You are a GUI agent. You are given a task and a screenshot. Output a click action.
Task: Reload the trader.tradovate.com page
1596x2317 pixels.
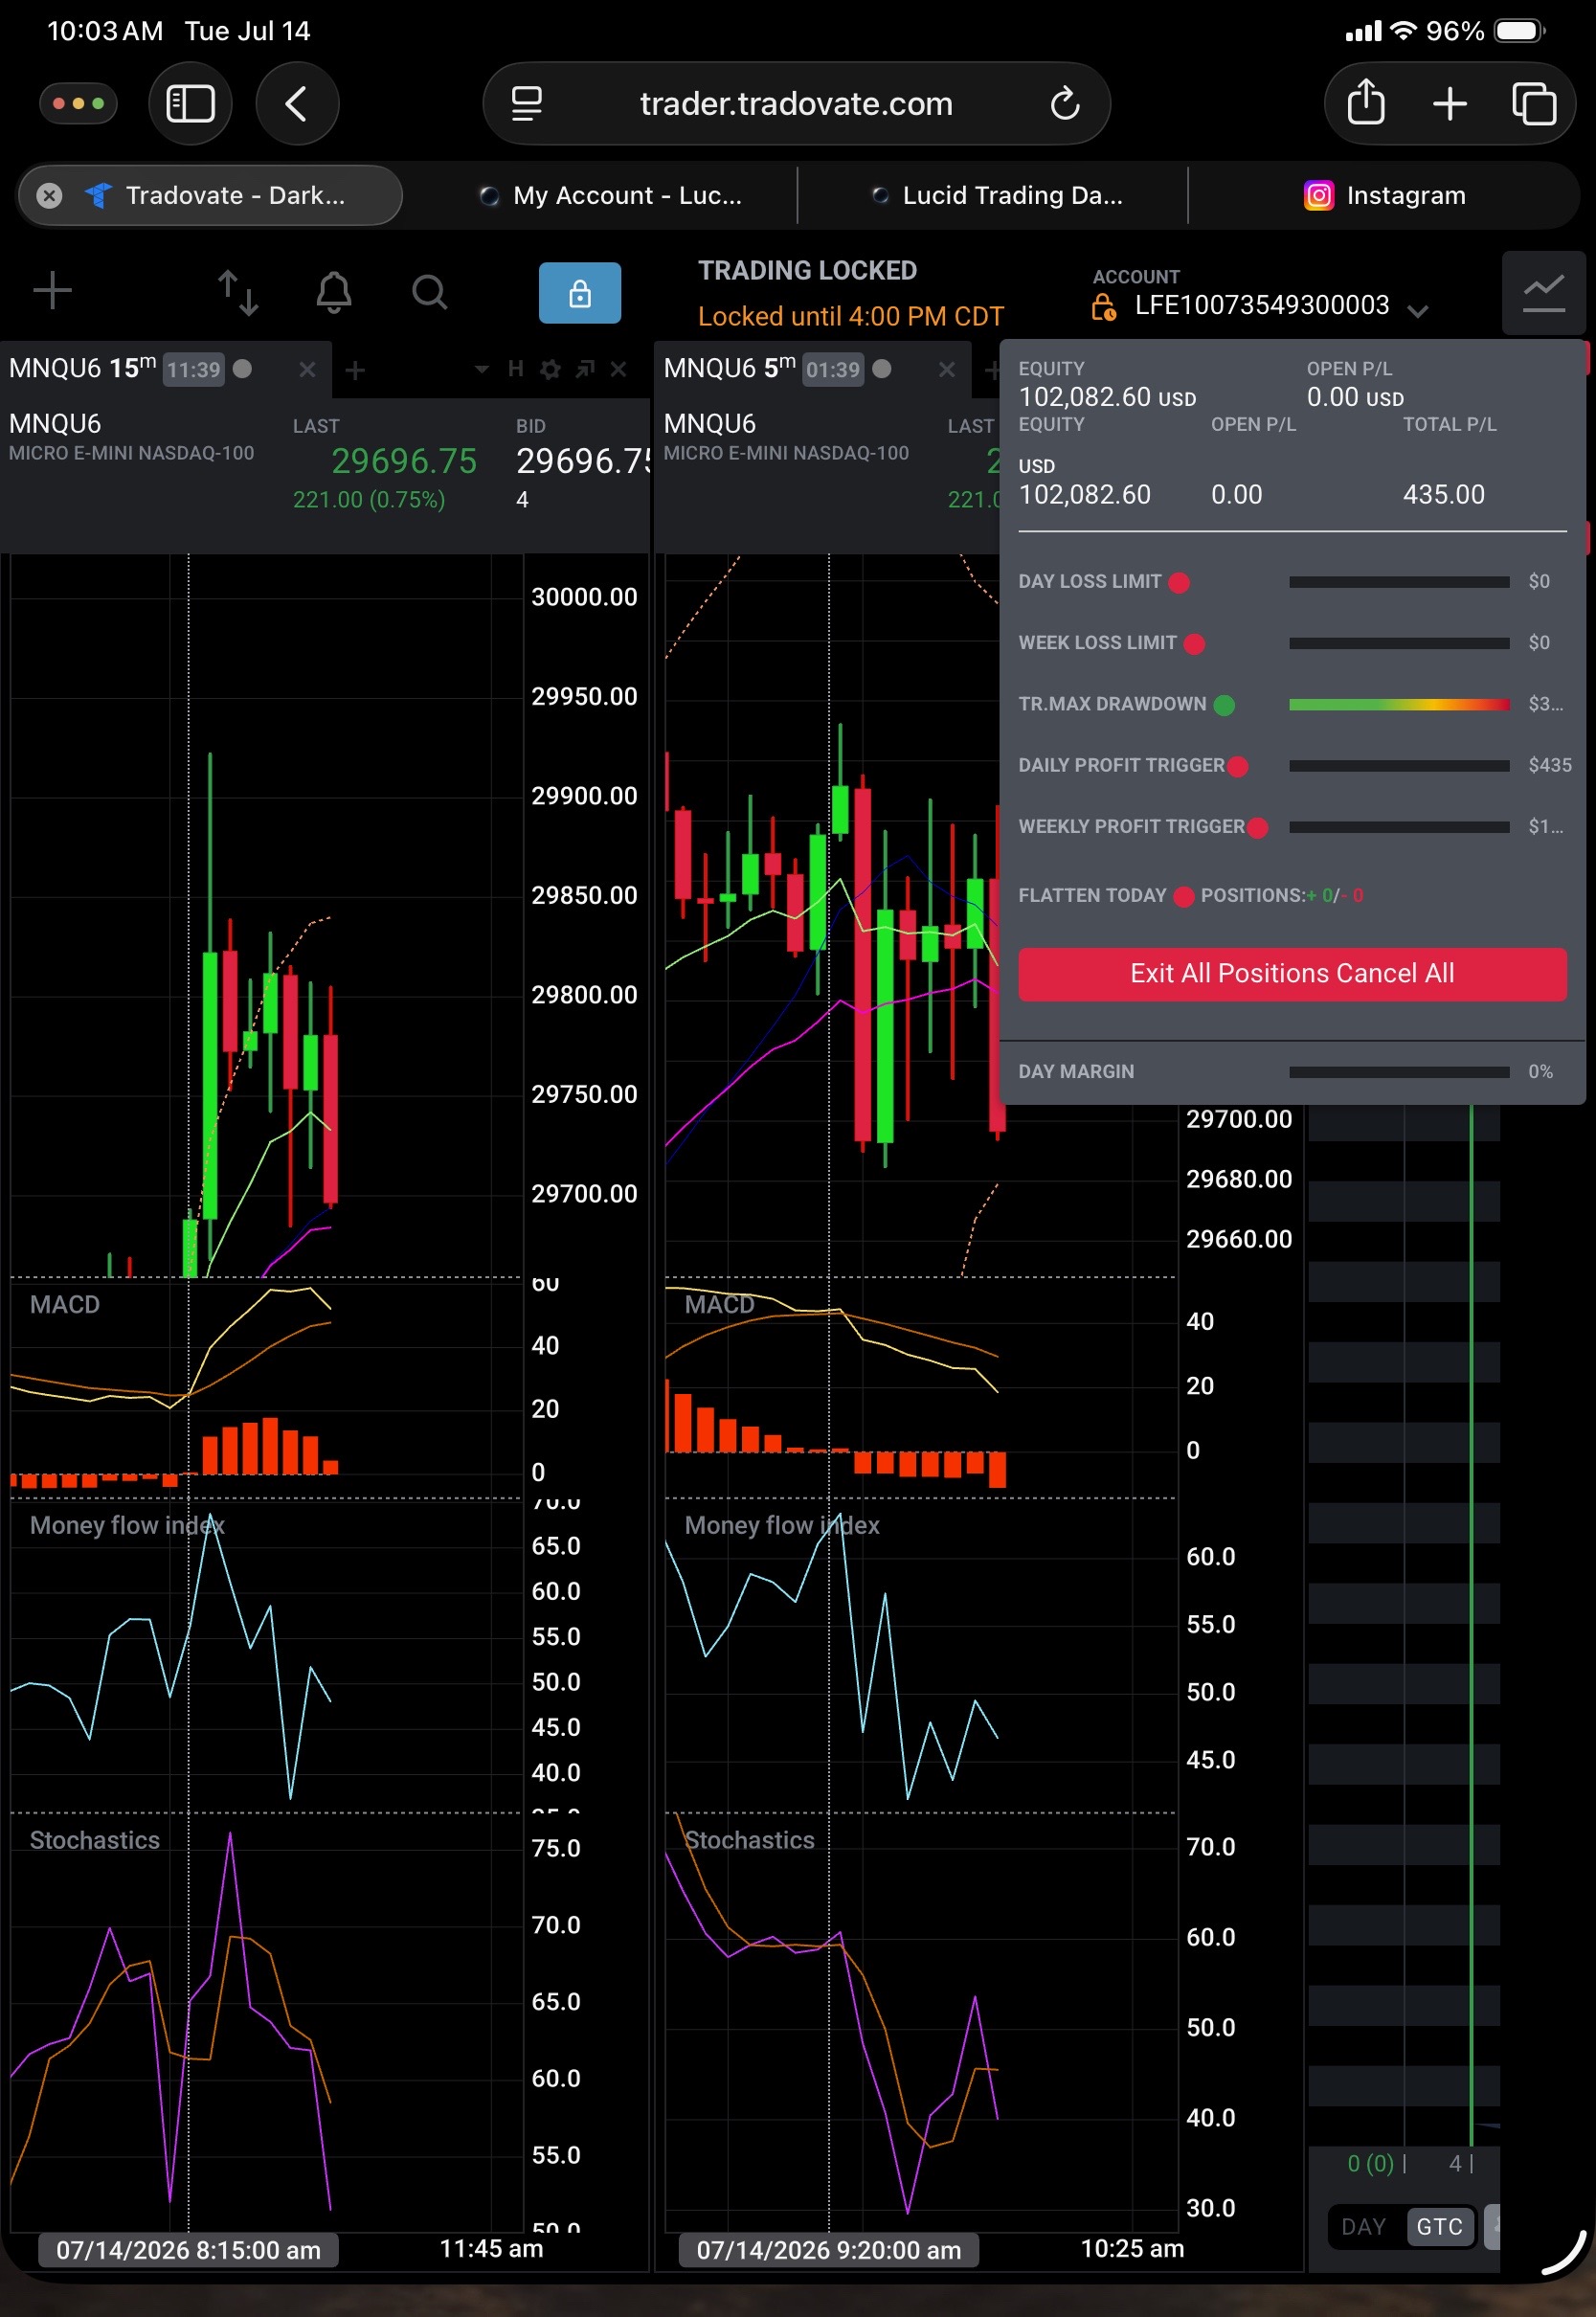(x=1065, y=103)
